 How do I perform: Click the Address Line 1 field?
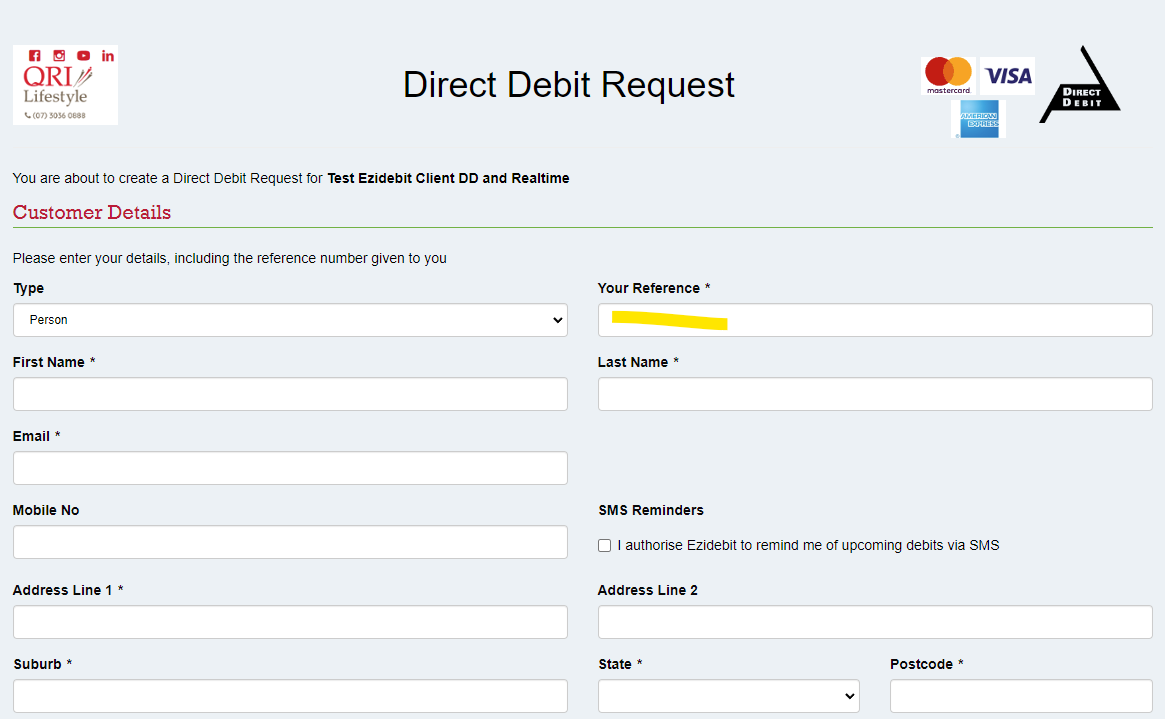[291, 622]
